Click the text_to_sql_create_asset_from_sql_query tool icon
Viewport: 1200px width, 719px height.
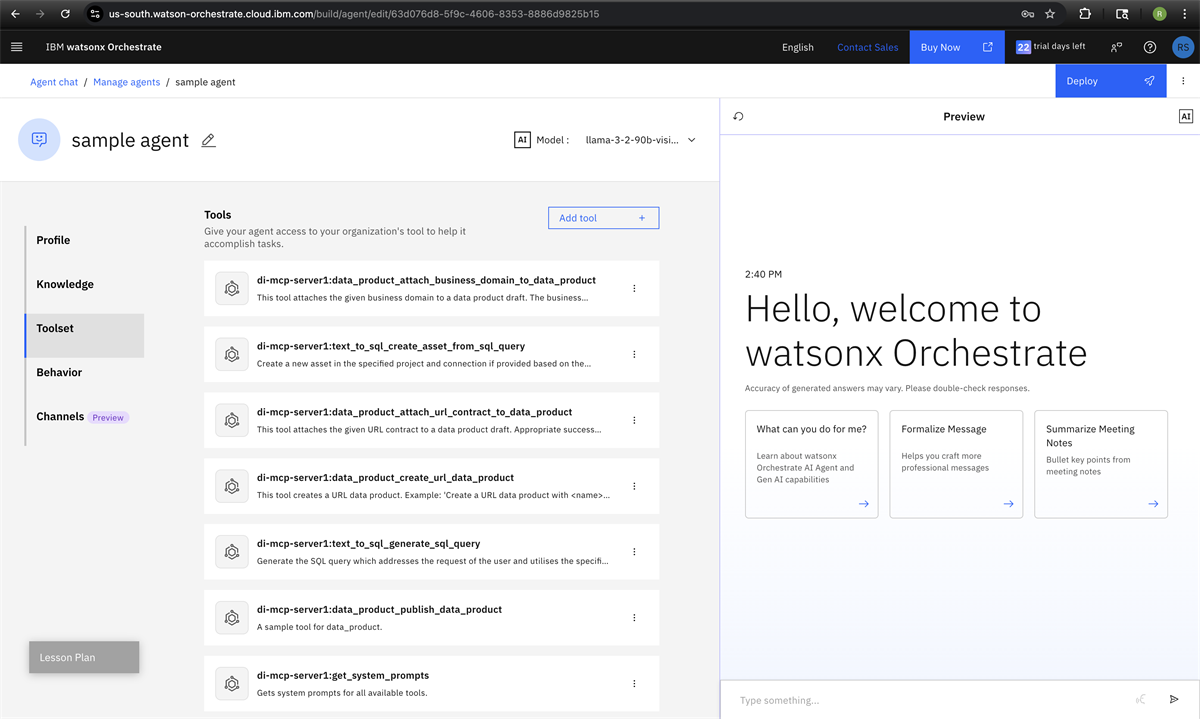(x=232, y=354)
